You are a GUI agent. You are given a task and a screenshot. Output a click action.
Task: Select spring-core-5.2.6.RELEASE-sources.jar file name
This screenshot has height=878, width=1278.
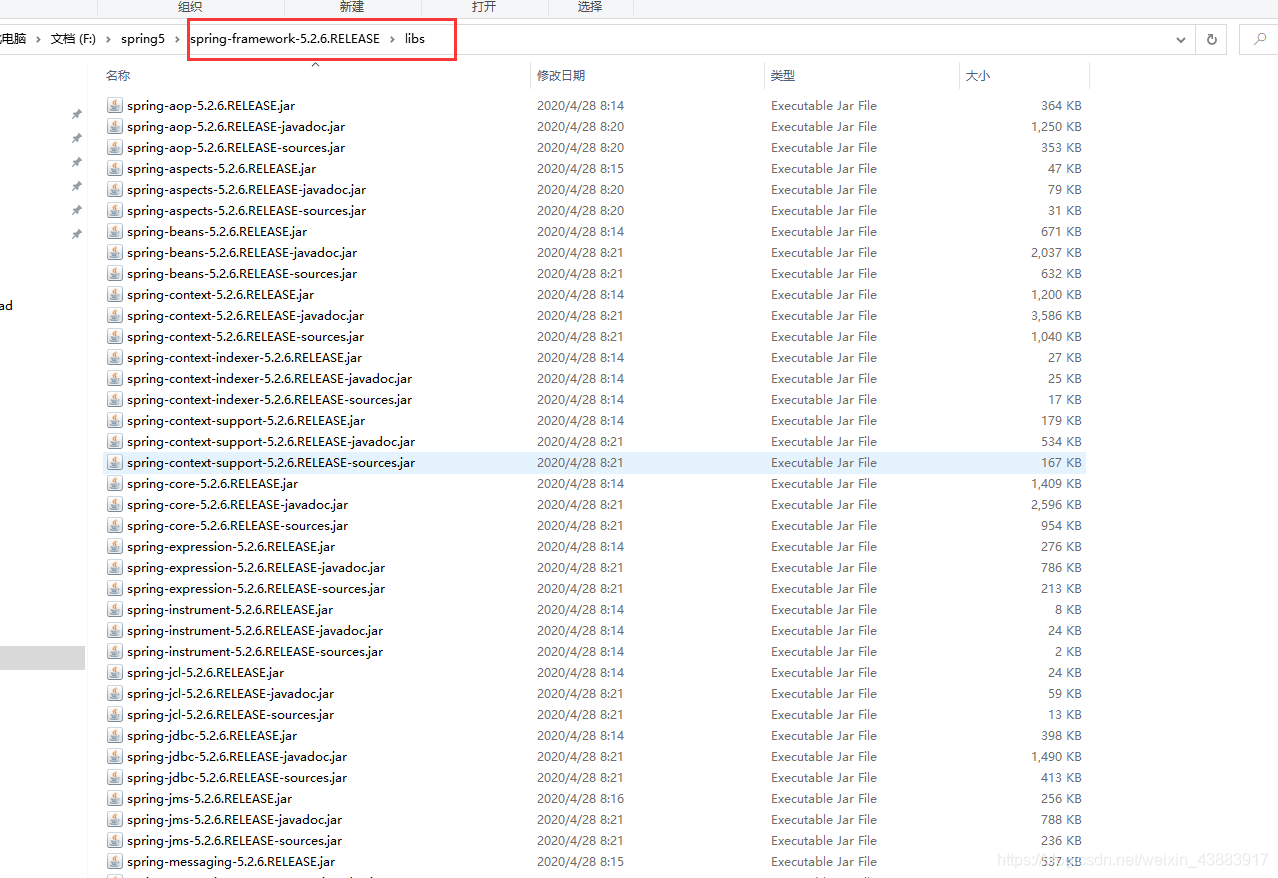237,525
